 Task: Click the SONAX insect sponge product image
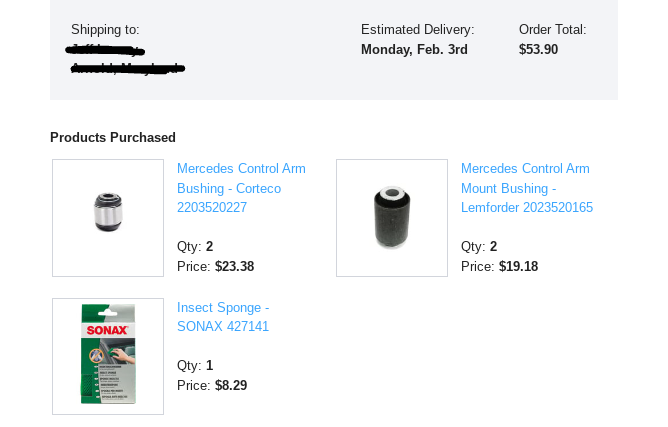pos(108,356)
